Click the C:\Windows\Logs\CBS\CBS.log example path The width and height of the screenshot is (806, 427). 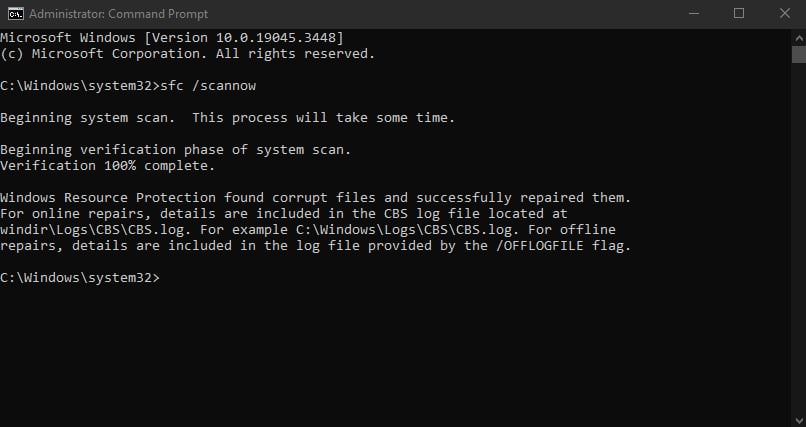(398, 229)
